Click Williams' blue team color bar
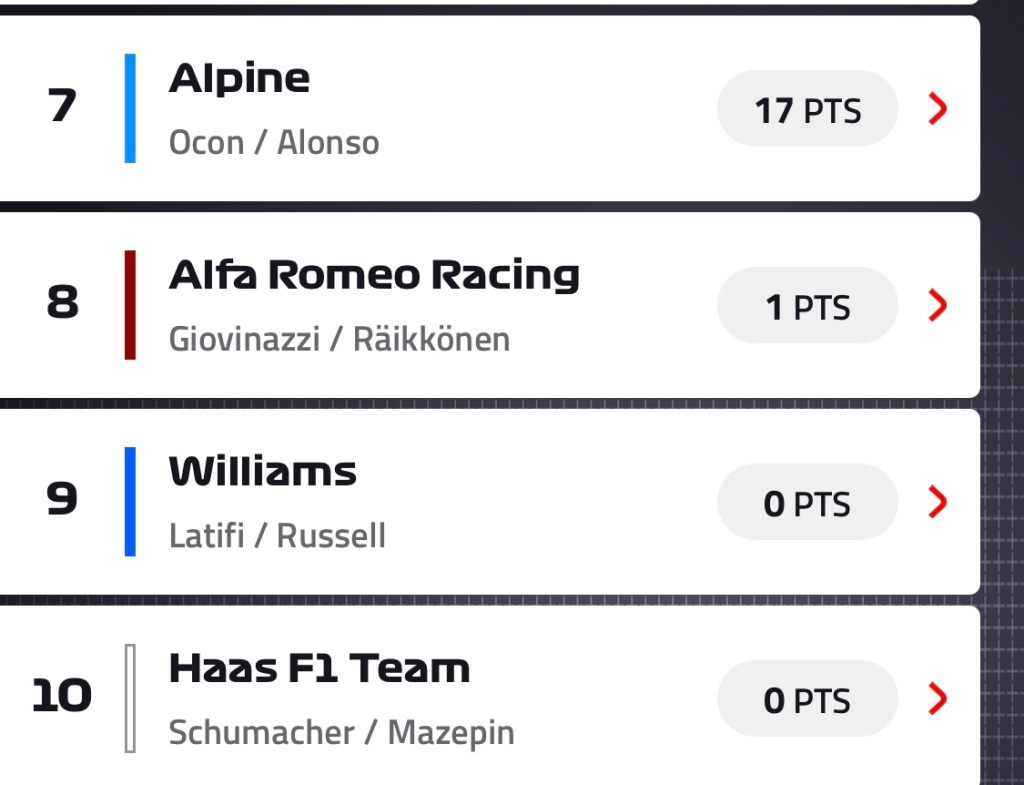The image size is (1024, 785). [x=130, y=501]
